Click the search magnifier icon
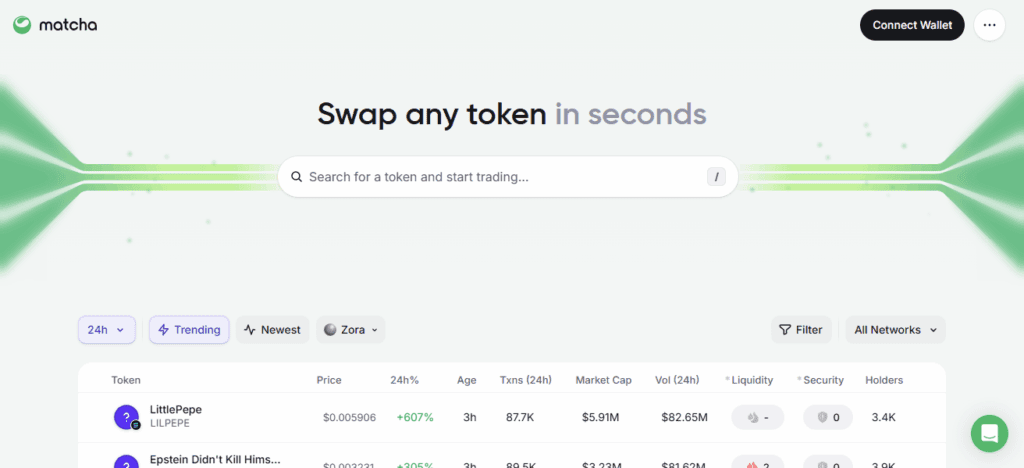1024x468 pixels. (296, 177)
